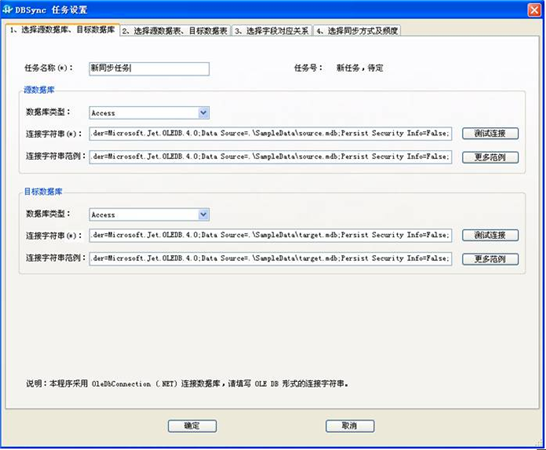Open tab 2 选择源数据表、目标数据表

pos(175,31)
